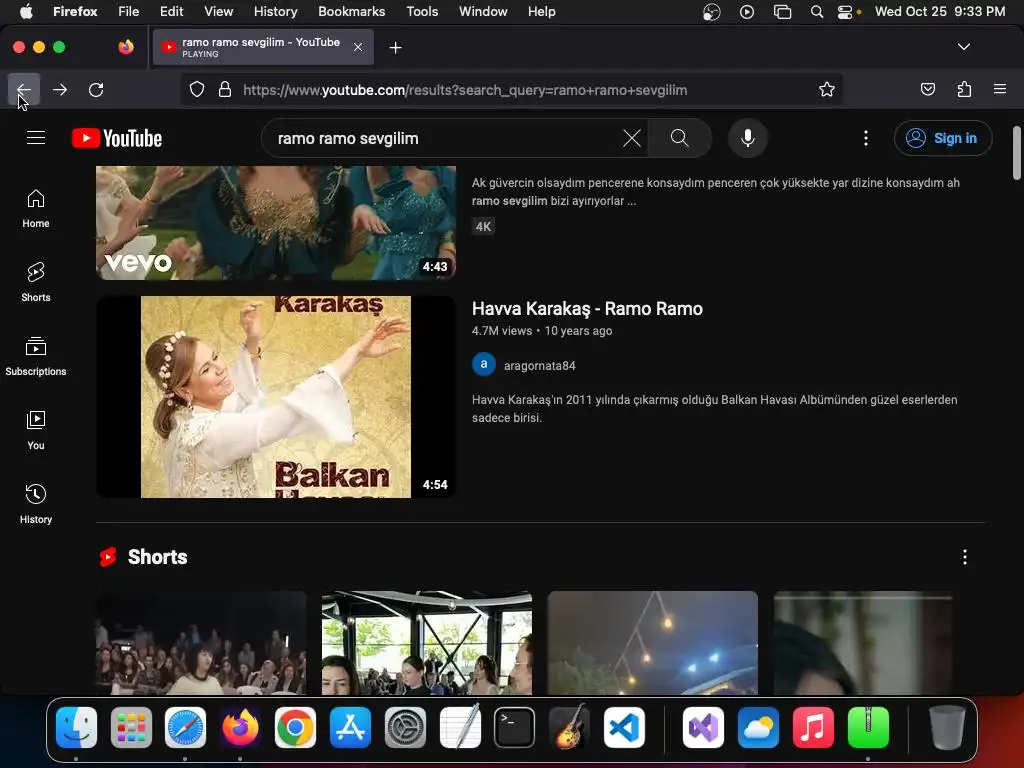
Task: Close the ramo ramo sevgilim tab
Action: (358, 47)
